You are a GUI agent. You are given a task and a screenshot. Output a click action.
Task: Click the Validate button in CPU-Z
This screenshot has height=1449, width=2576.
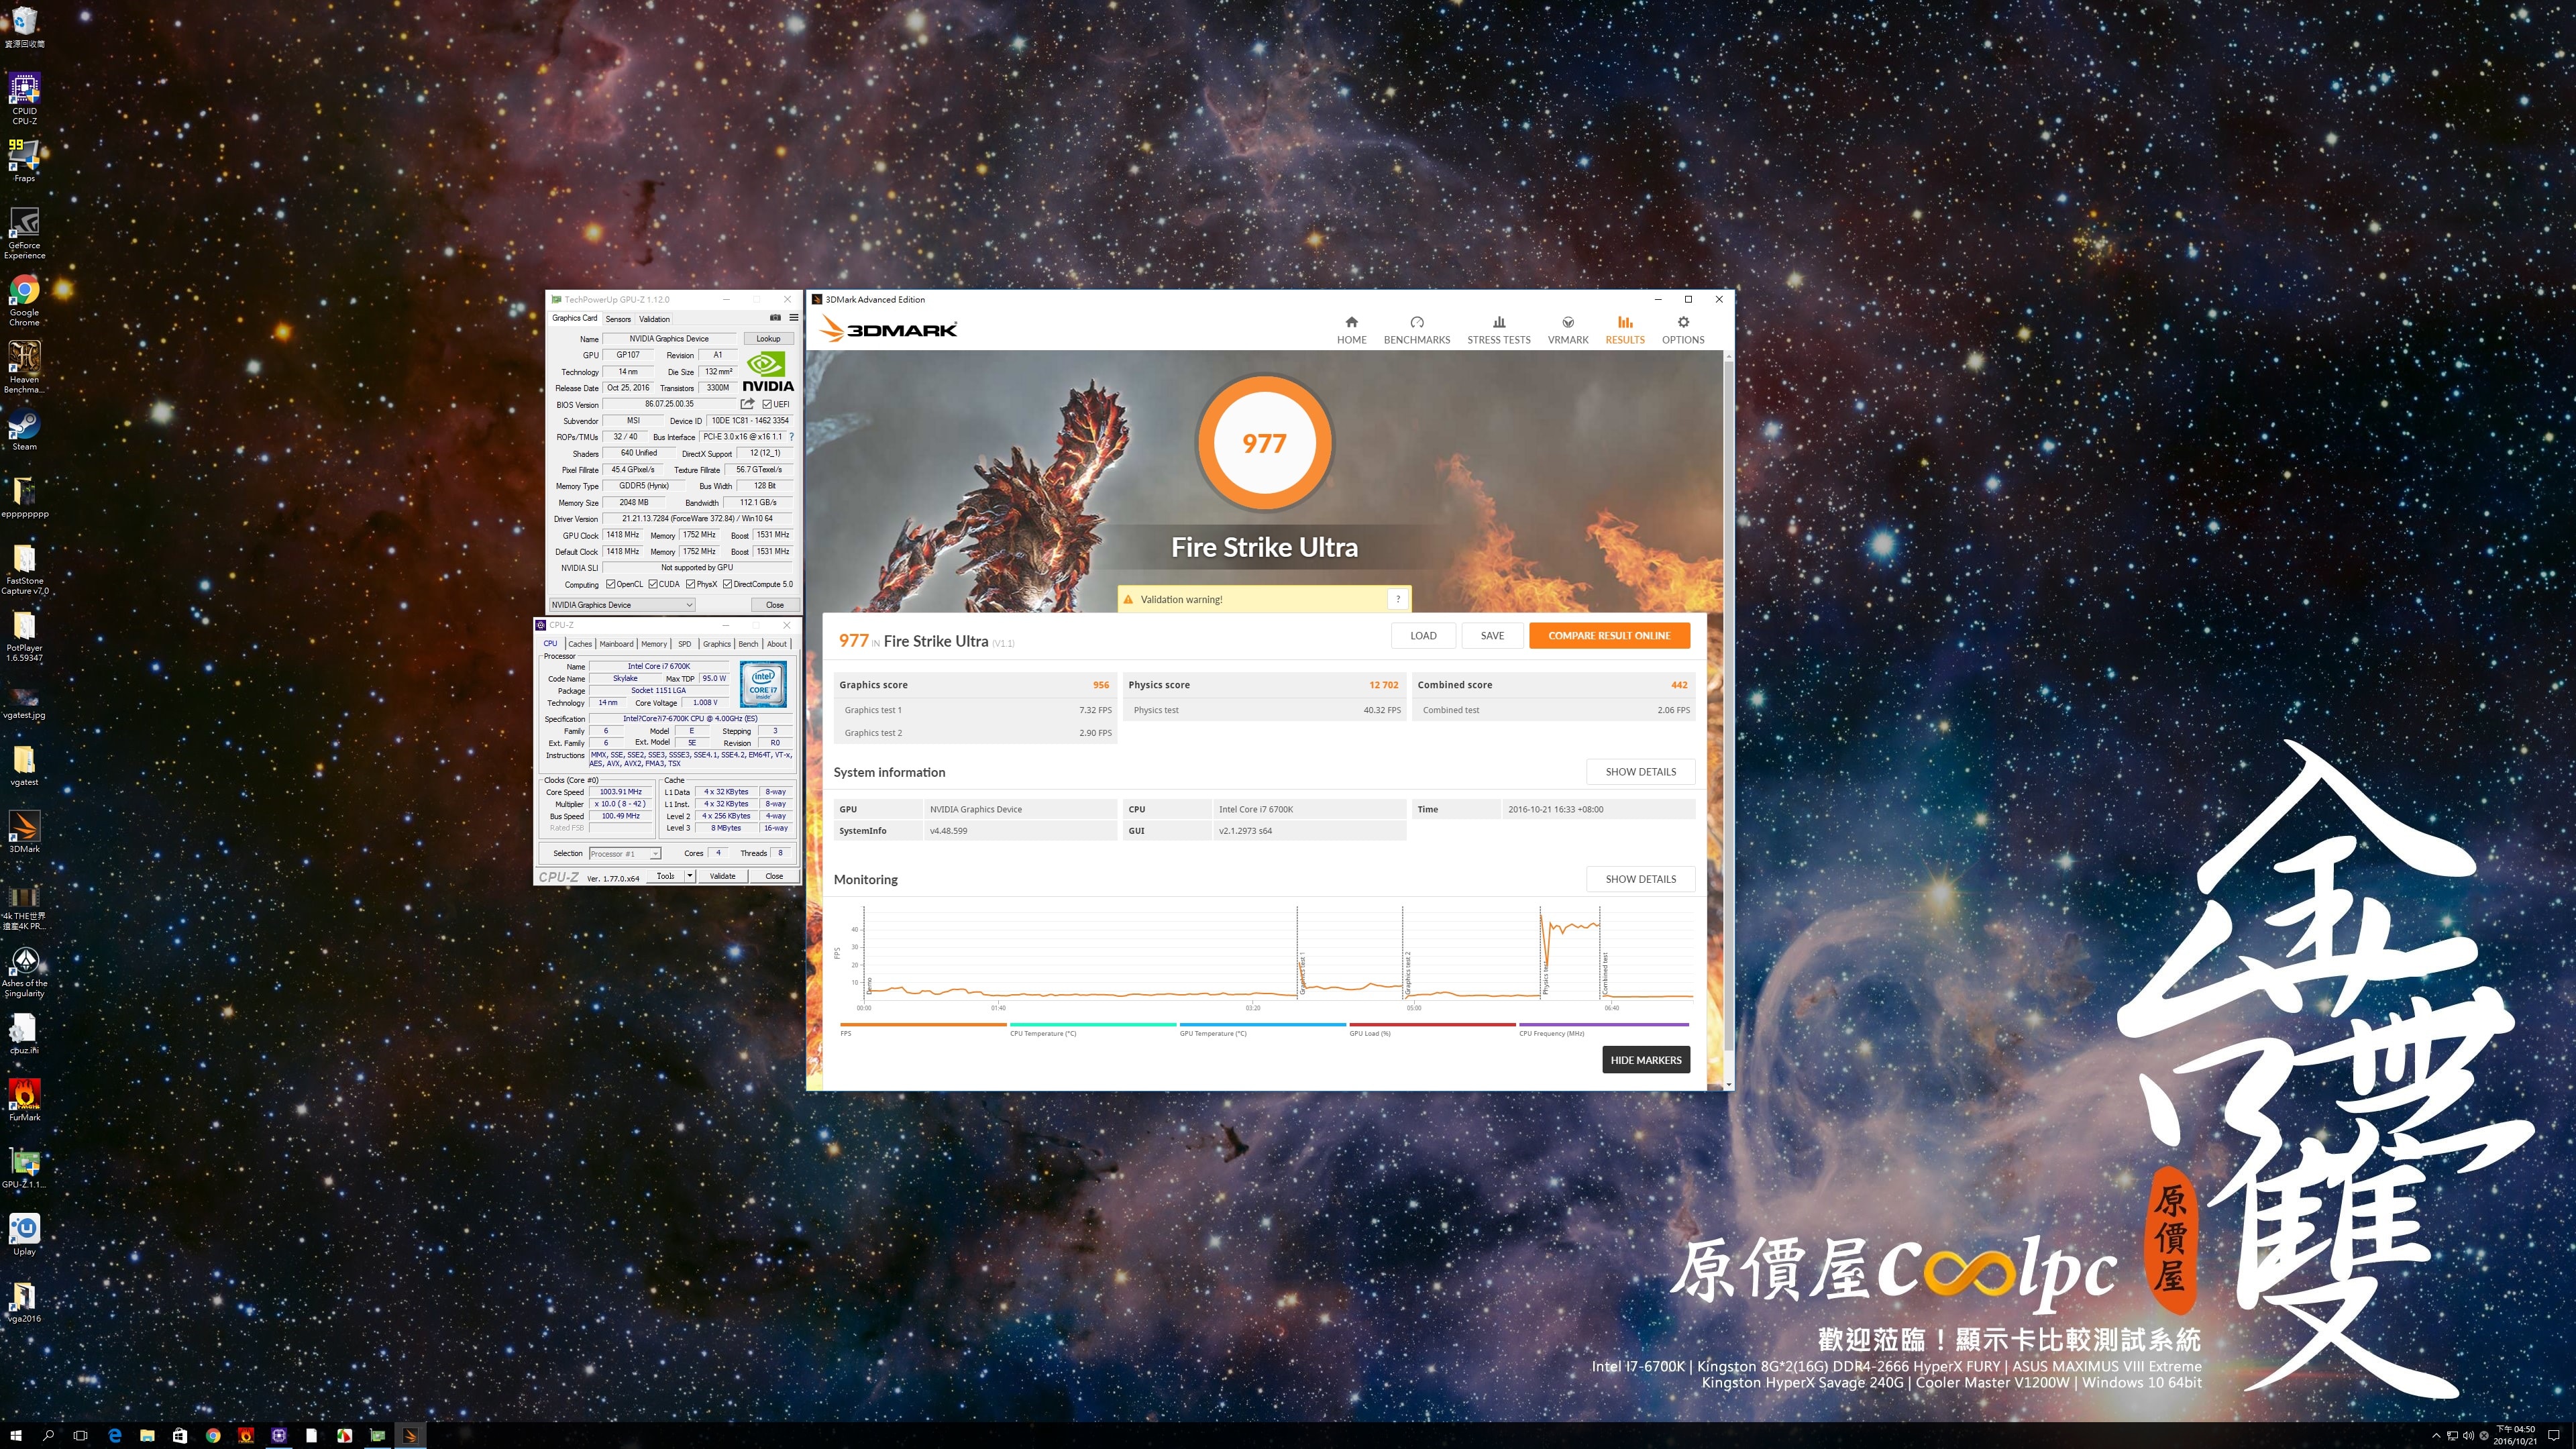(722, 876)
